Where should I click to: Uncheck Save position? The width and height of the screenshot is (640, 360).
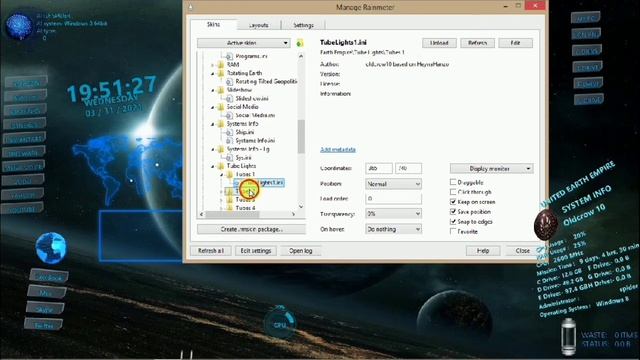453,211
